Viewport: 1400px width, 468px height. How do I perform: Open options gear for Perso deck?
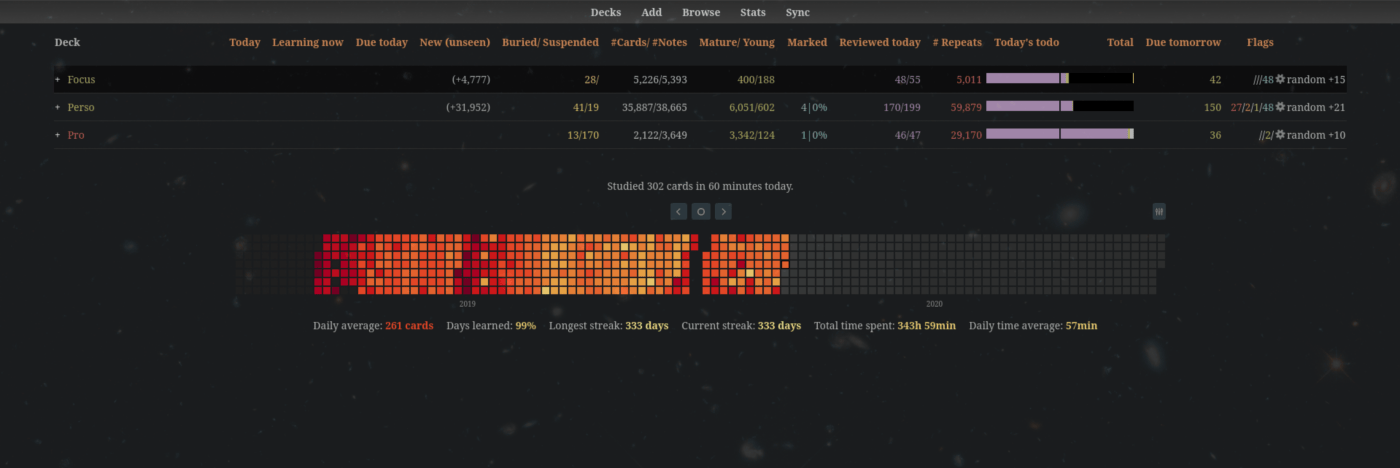click(x=1280, y=107)
